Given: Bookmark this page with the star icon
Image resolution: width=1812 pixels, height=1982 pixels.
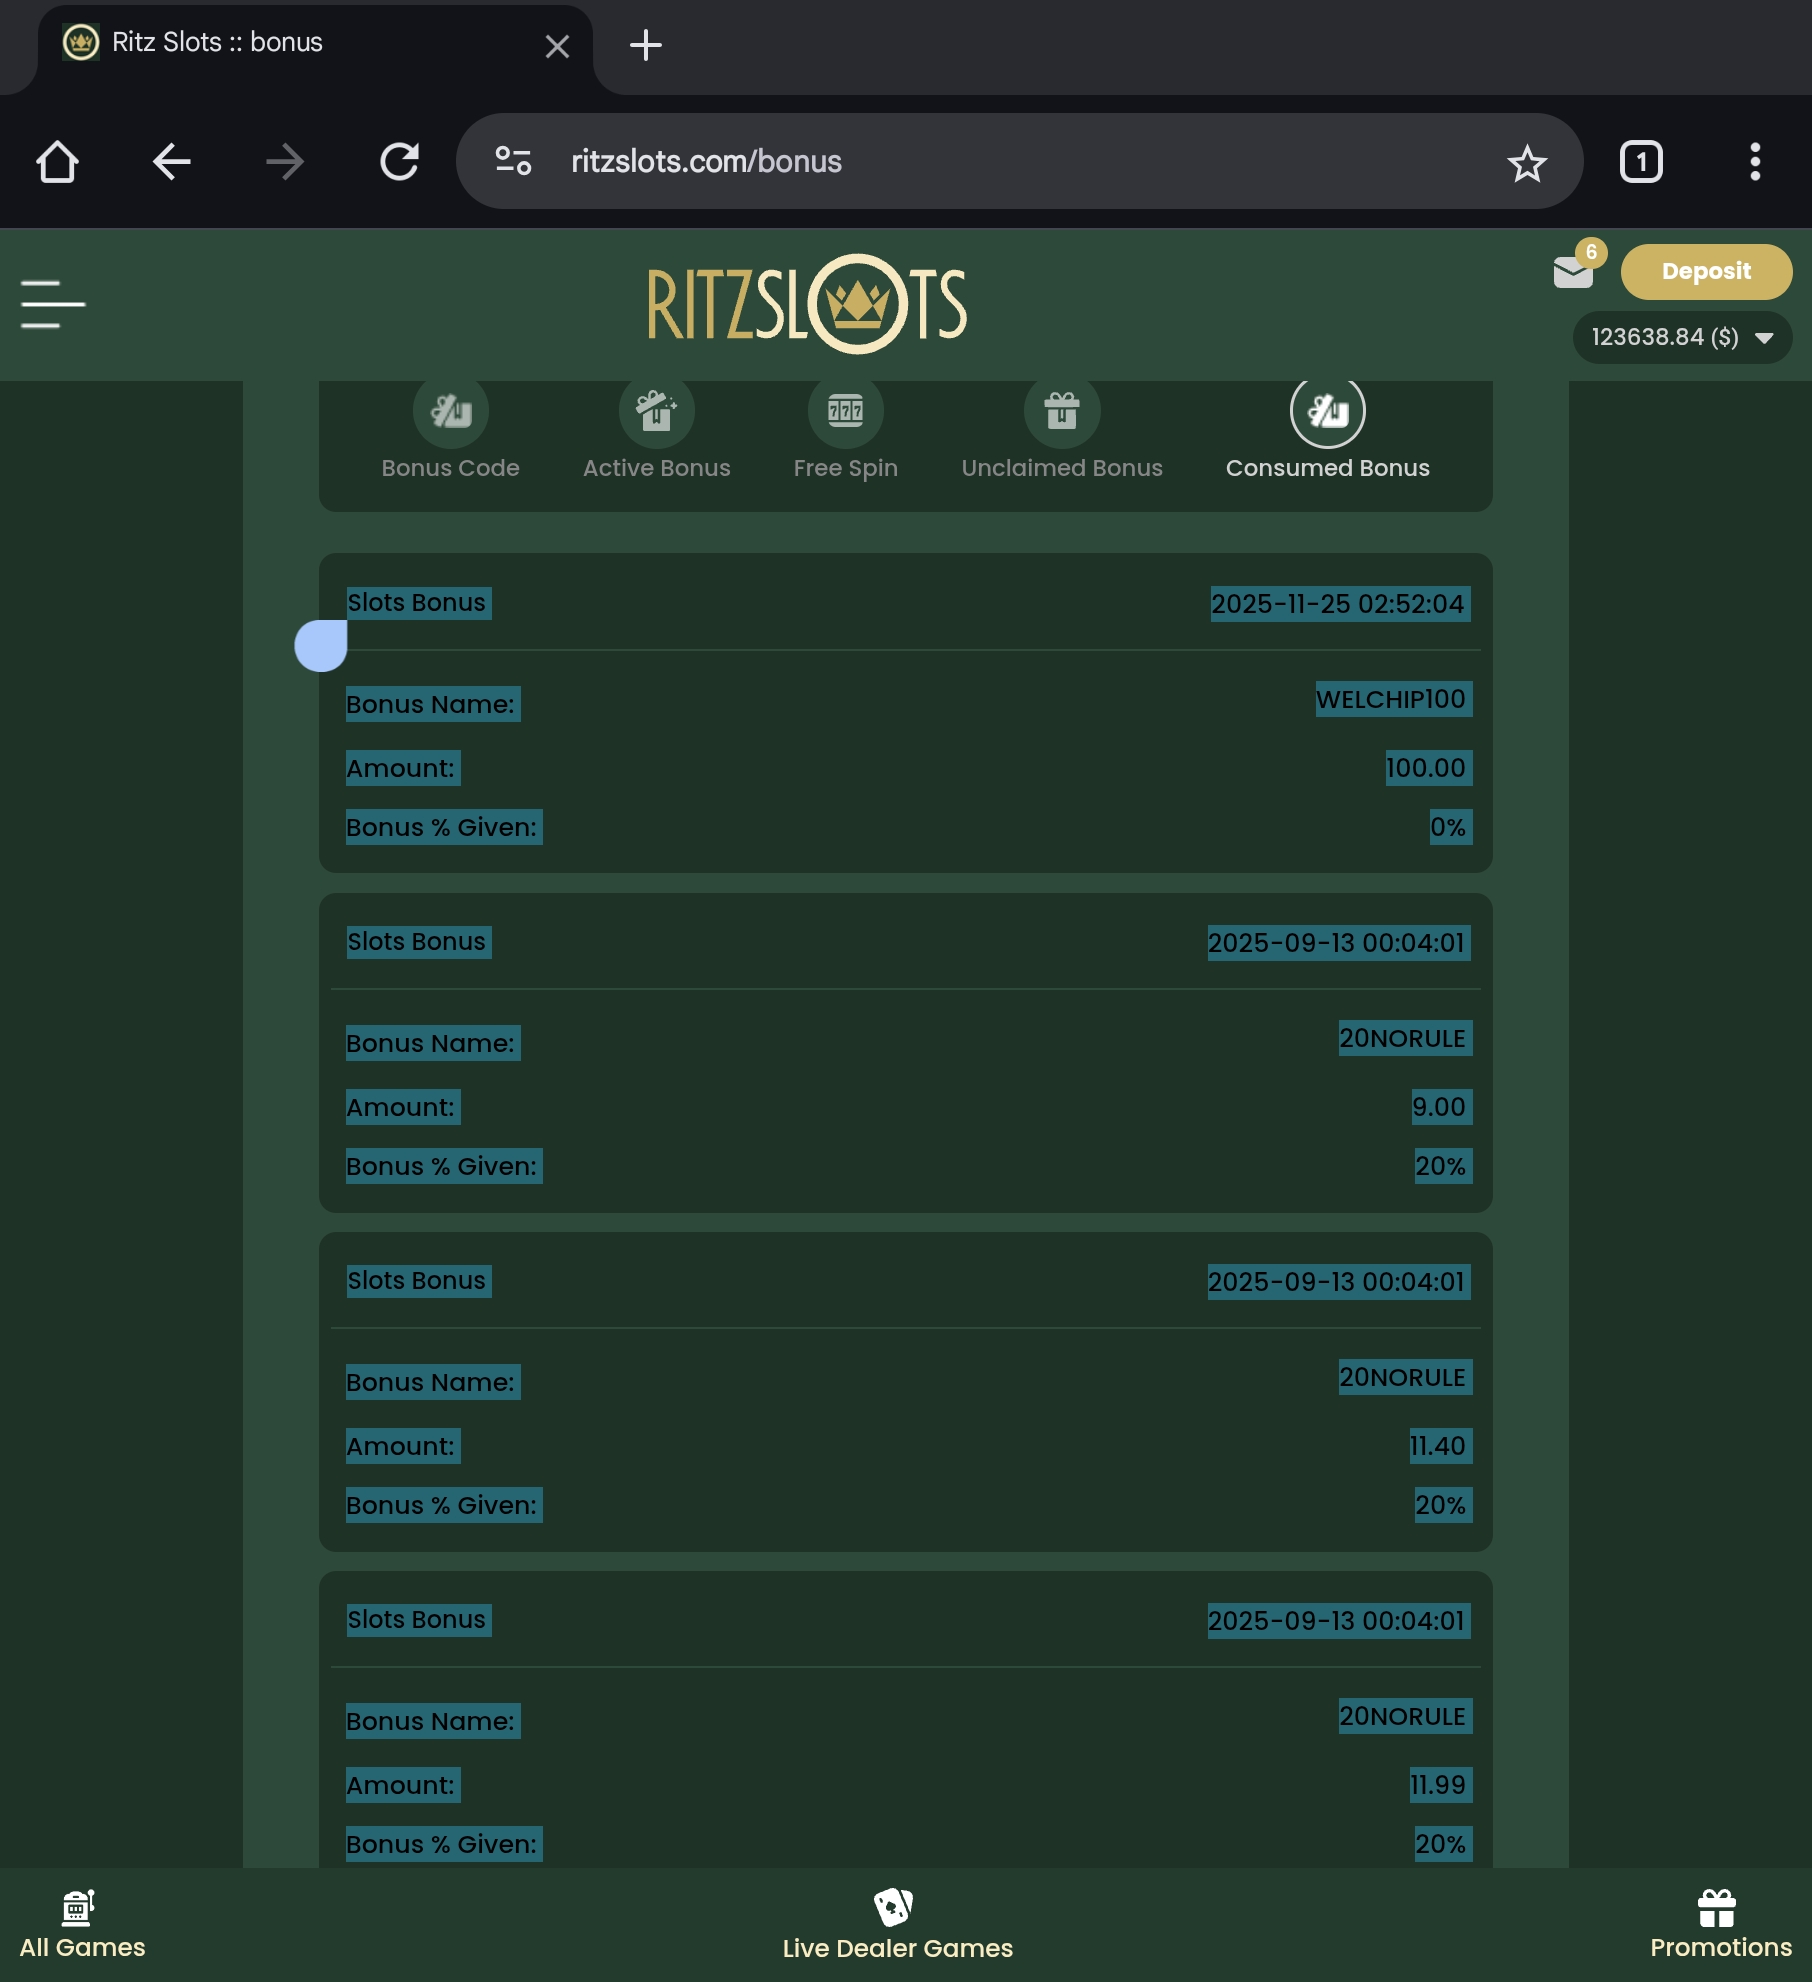Looking at the screenshot, I should (x=1526, y=162).
